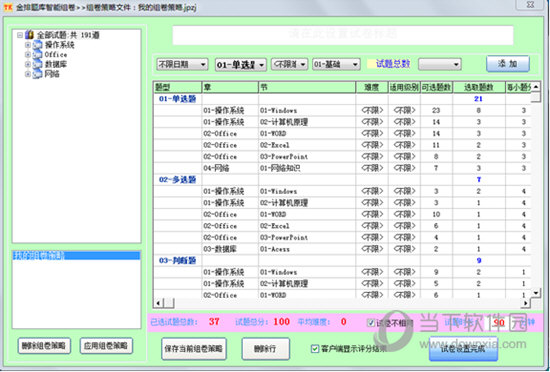Close the window with the X button
This screenshot has width=550, height=372.
(x=530, y=5)
